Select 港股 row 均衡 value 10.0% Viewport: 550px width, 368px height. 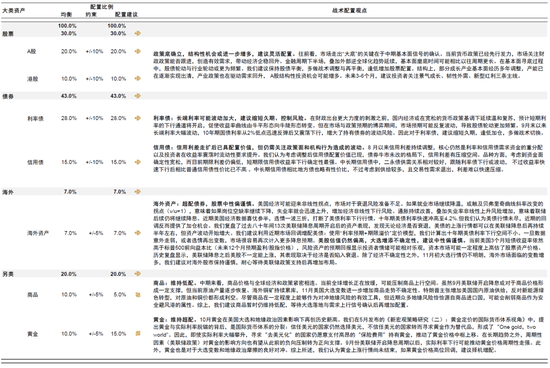click(x=69, y=79)
